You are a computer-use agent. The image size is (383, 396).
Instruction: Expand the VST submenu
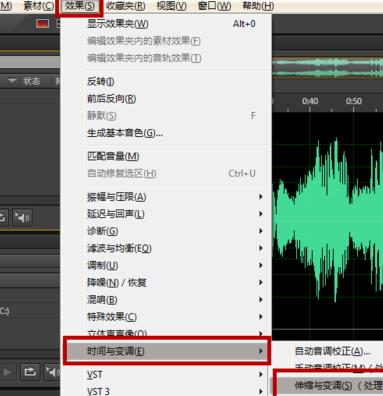coord(166,375)
